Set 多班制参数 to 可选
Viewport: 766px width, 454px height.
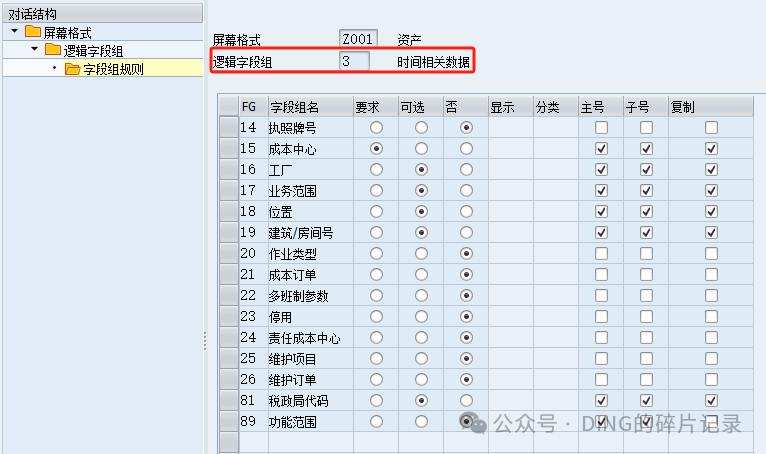[x=421, y=296]
